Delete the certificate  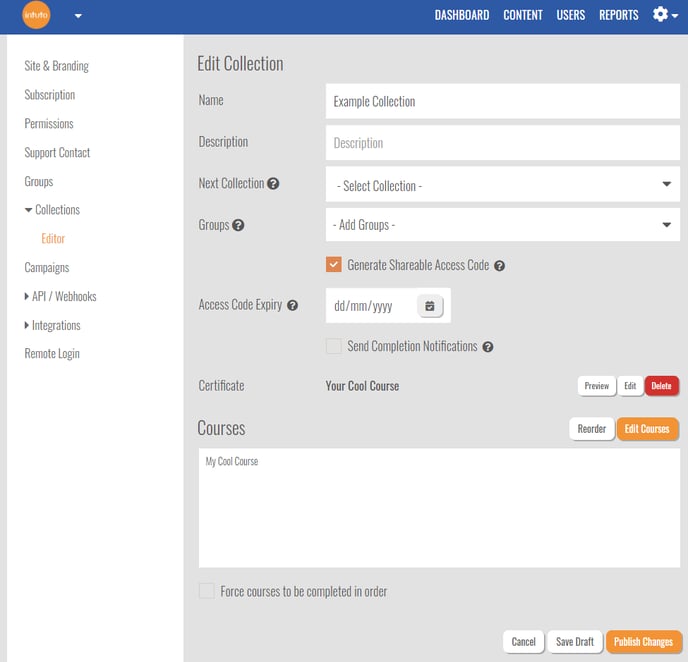[x=661, y=386]
